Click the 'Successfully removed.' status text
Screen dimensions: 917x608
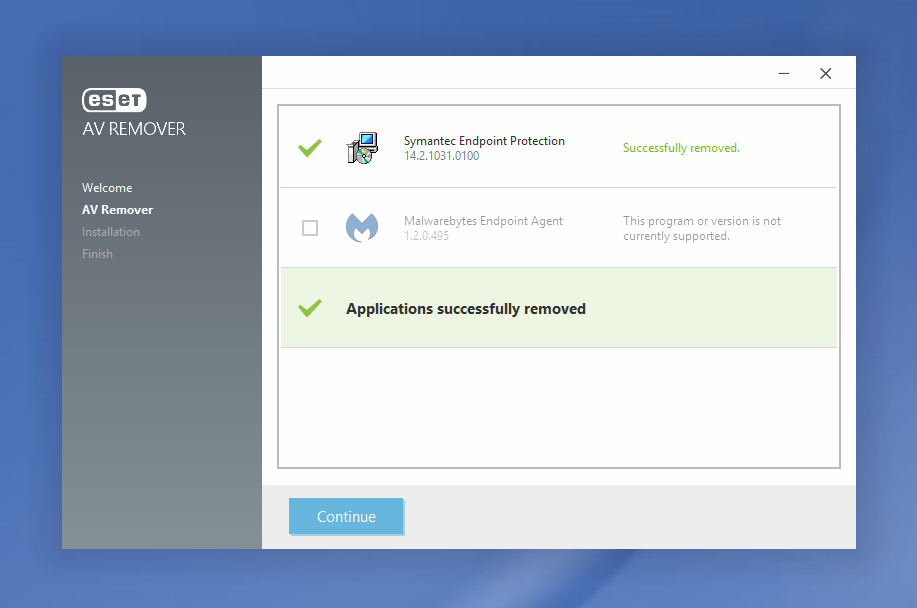tap(681, 148)
